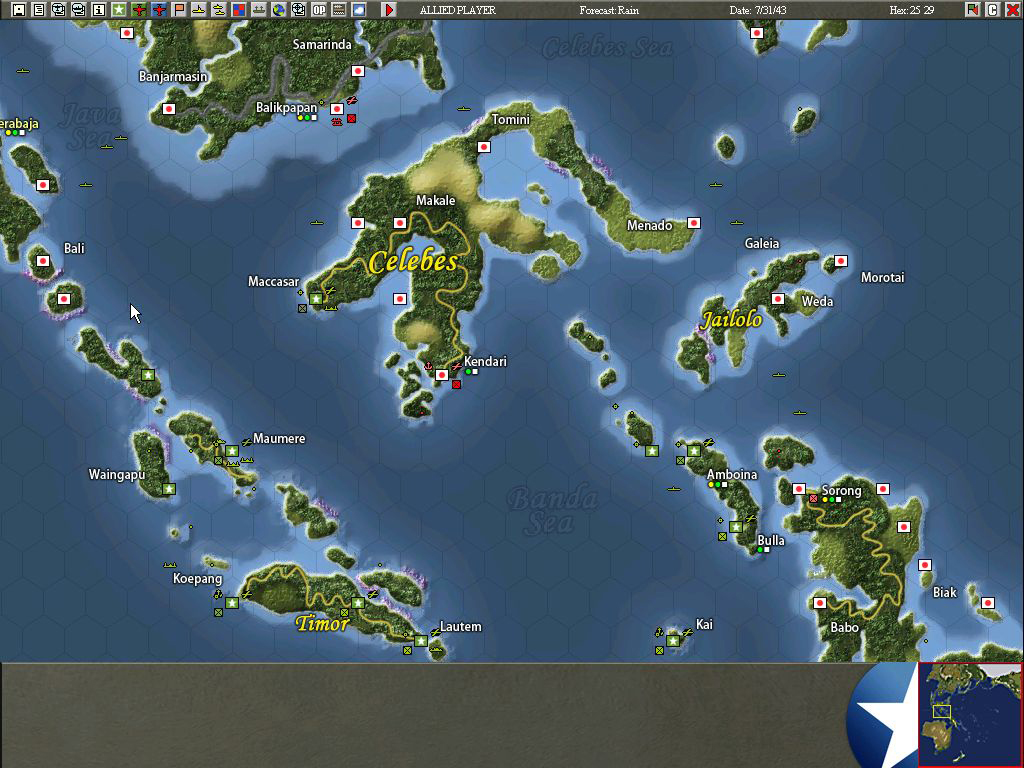The width and height of the screenshot is (1024, 768).
Task: Toggle the green flag icon near top right
Action: click(x=973, y=9)
